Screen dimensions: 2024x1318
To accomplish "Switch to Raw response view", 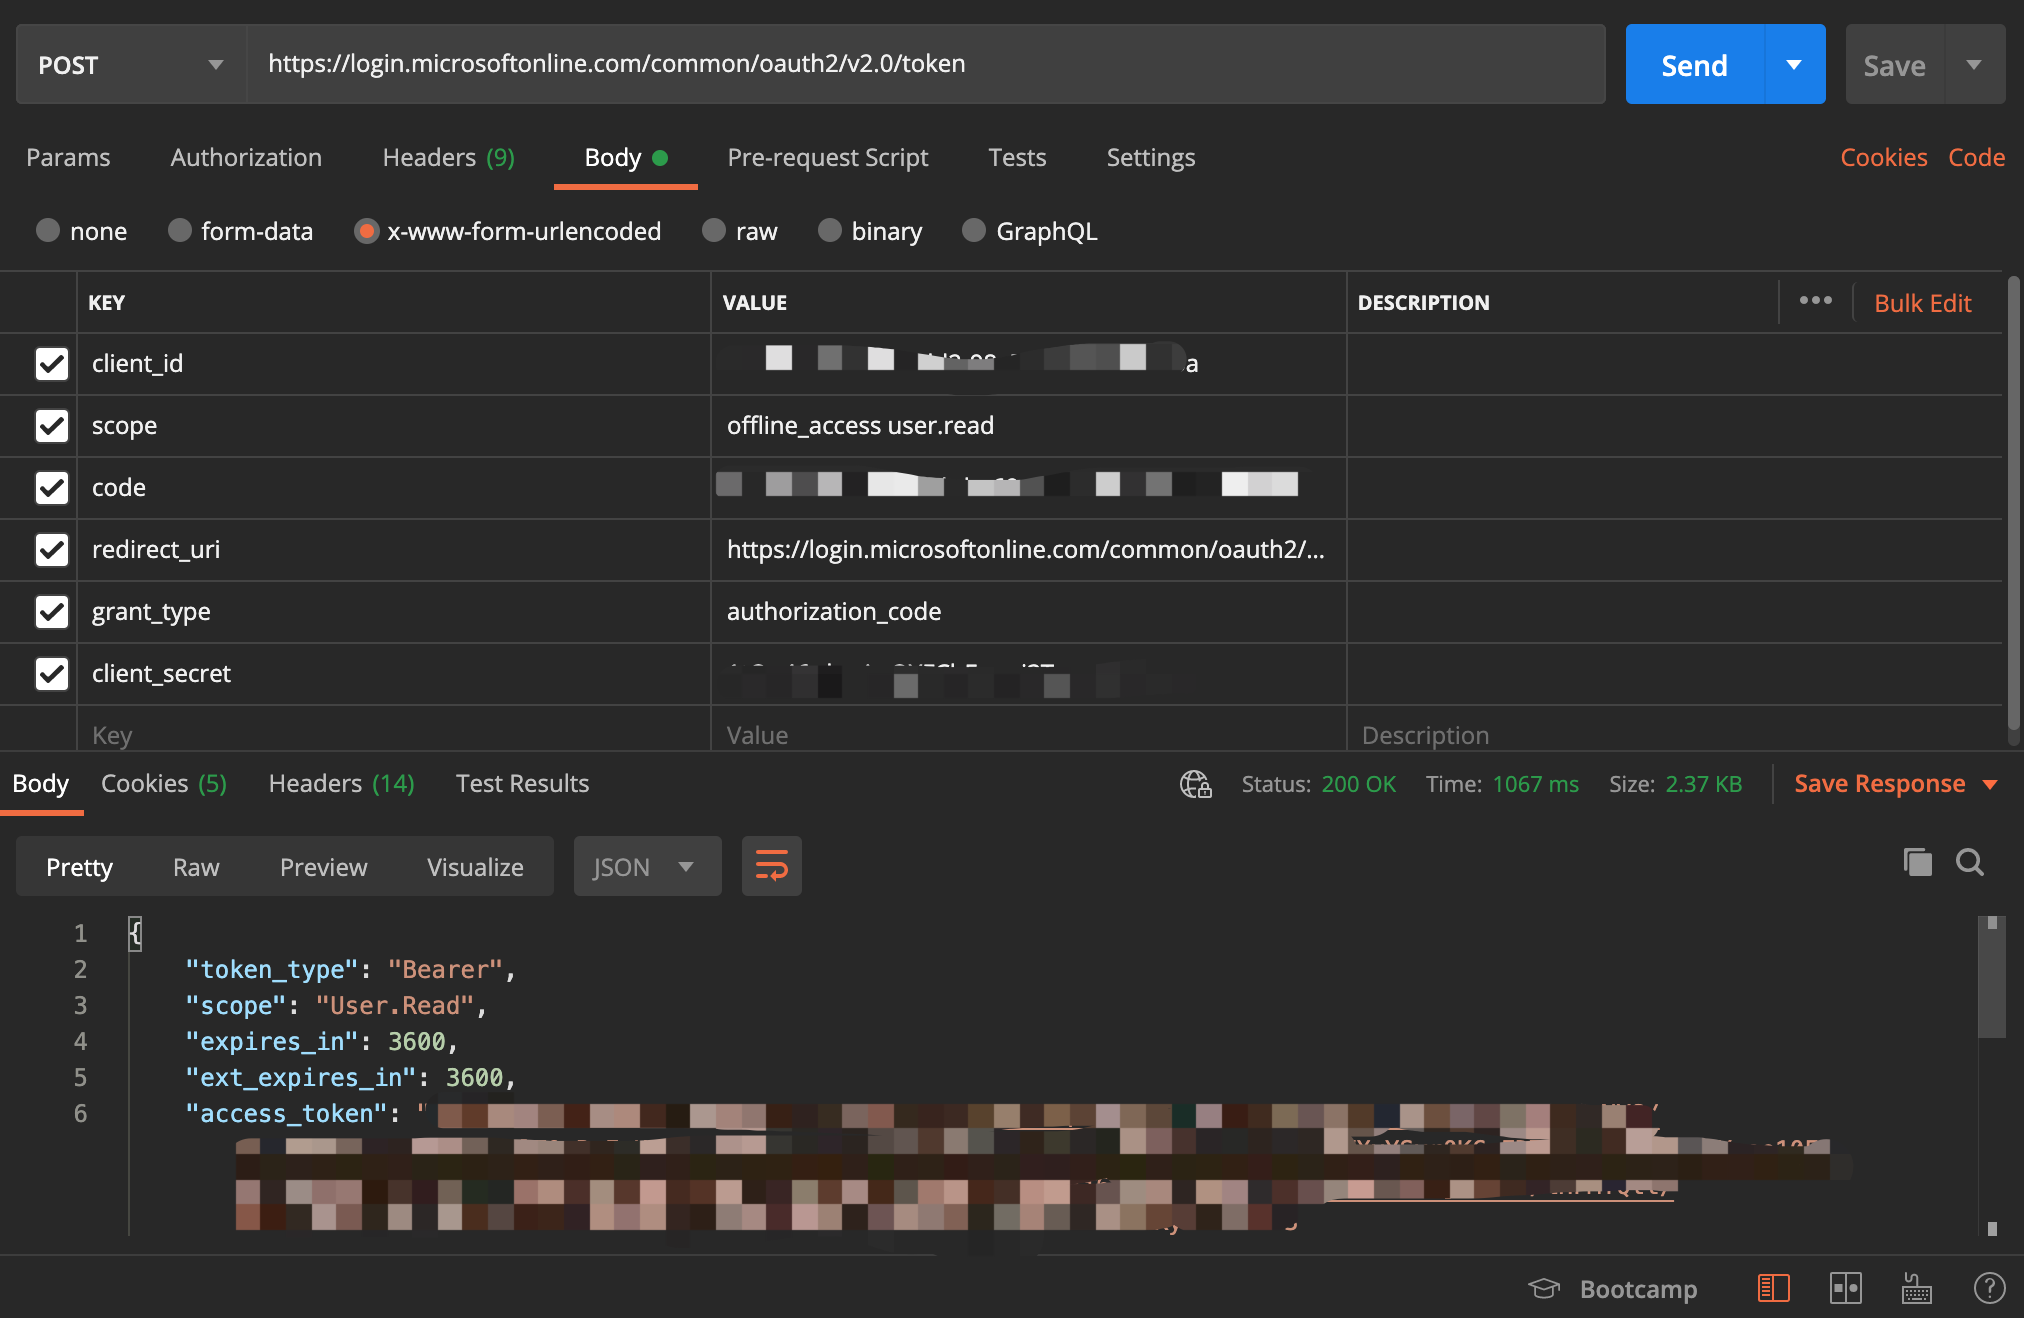I will [x=196, y=866].
